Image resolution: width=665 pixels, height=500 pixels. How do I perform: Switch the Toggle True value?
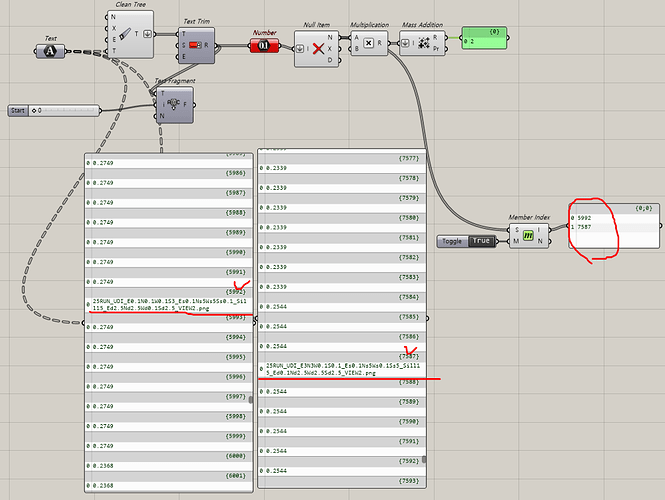click(481, 241)
